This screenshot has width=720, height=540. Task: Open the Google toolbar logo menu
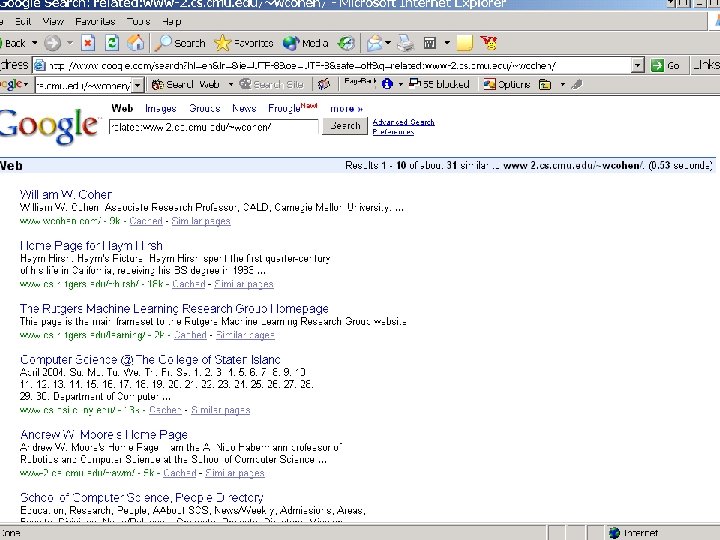(14, 84)
